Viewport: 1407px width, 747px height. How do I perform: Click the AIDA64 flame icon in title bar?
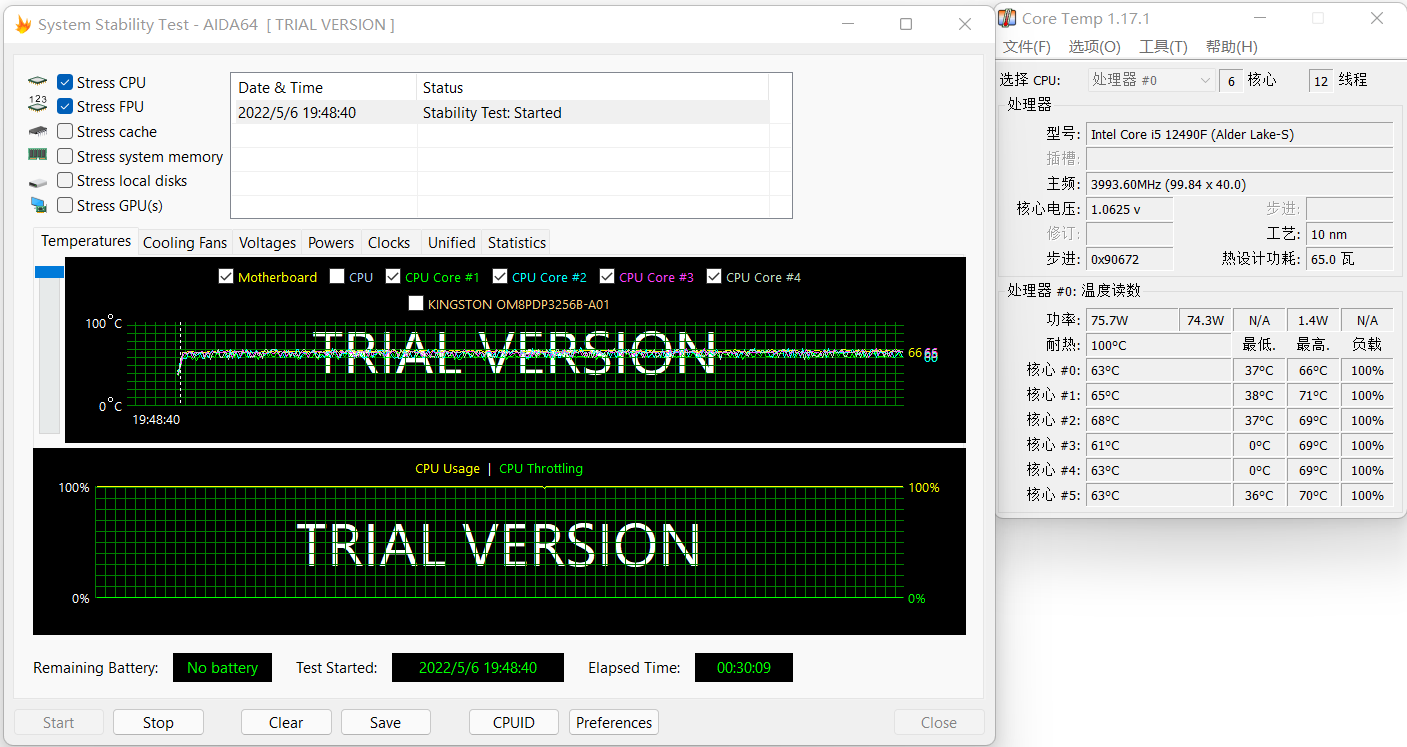(x=23, y=25)
